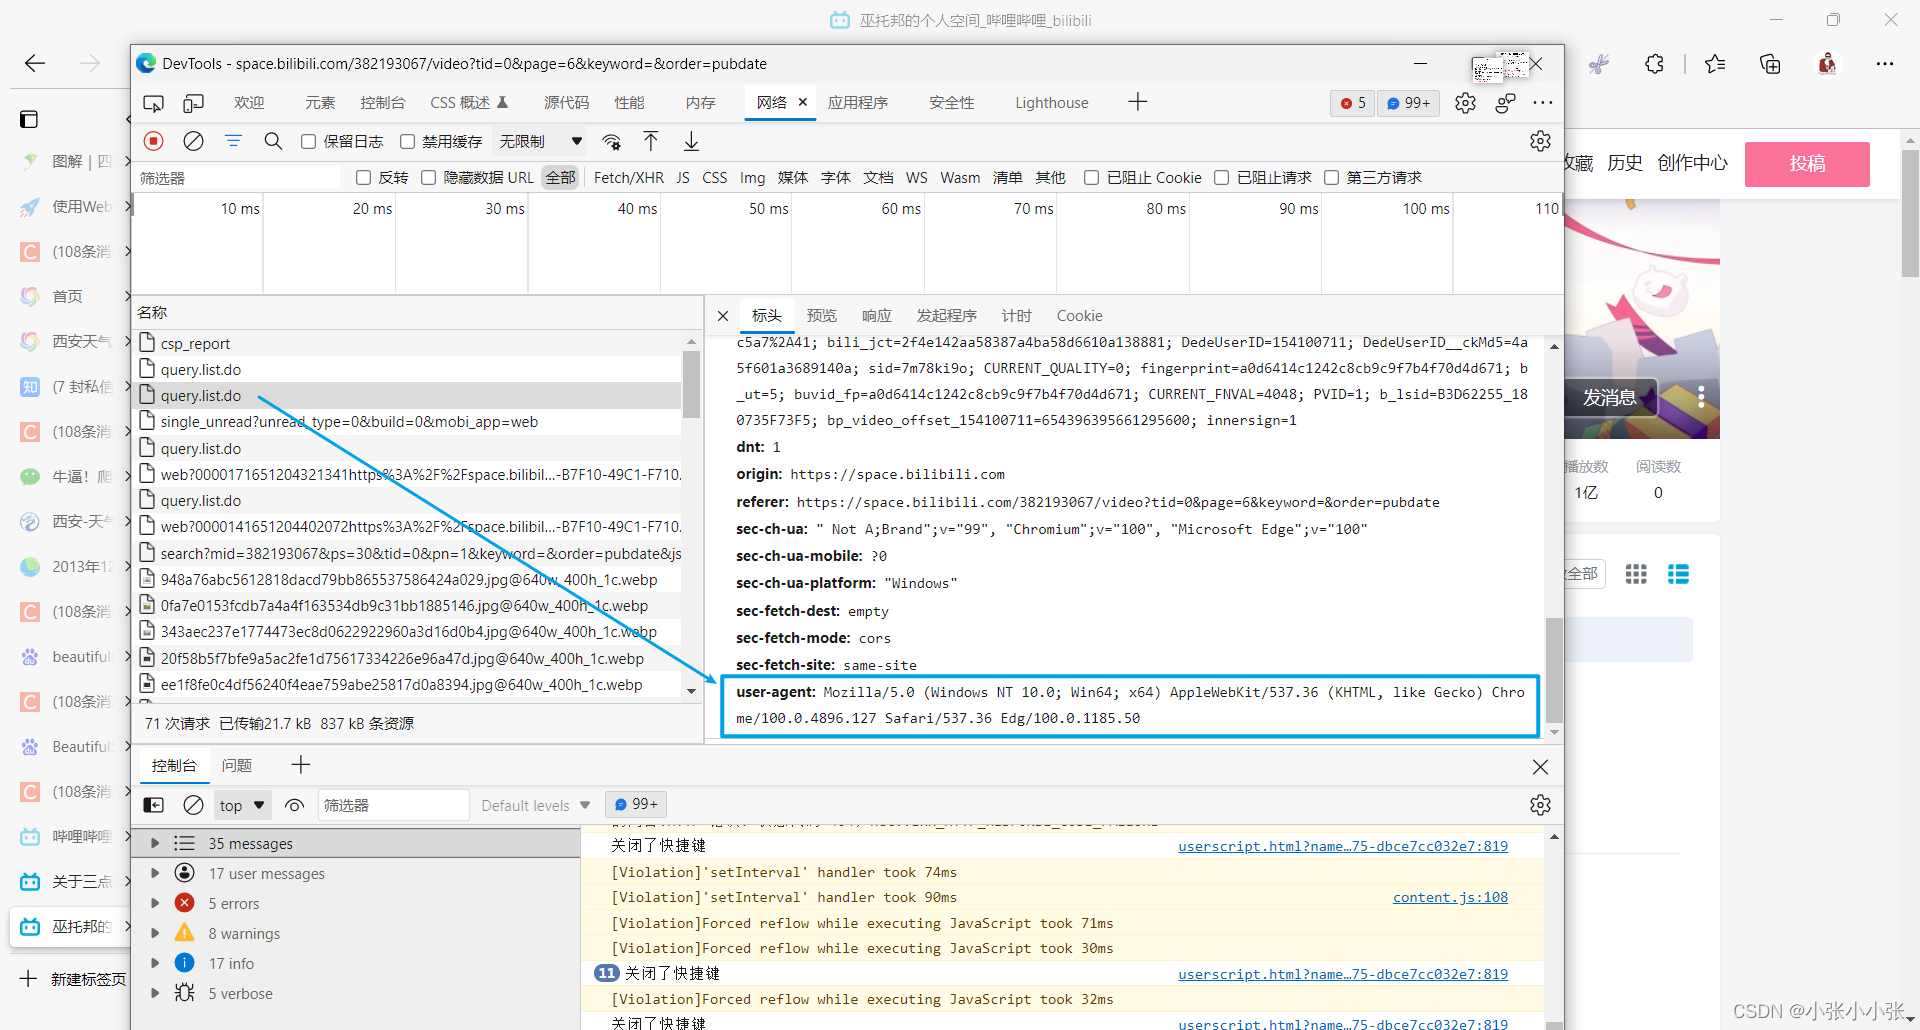Image resolution: width=1920 pixels, height=1030 pixels.
Task: Open DevTools more options ellipsis
Action: pos(1543,103)
